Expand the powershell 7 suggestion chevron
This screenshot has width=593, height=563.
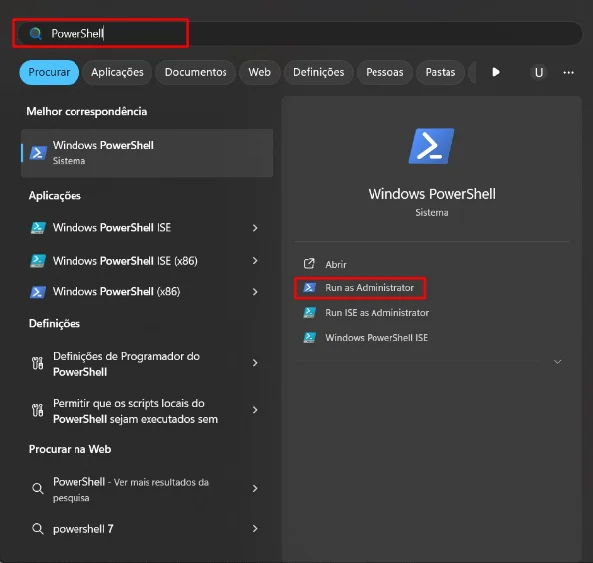click(255, 529)
